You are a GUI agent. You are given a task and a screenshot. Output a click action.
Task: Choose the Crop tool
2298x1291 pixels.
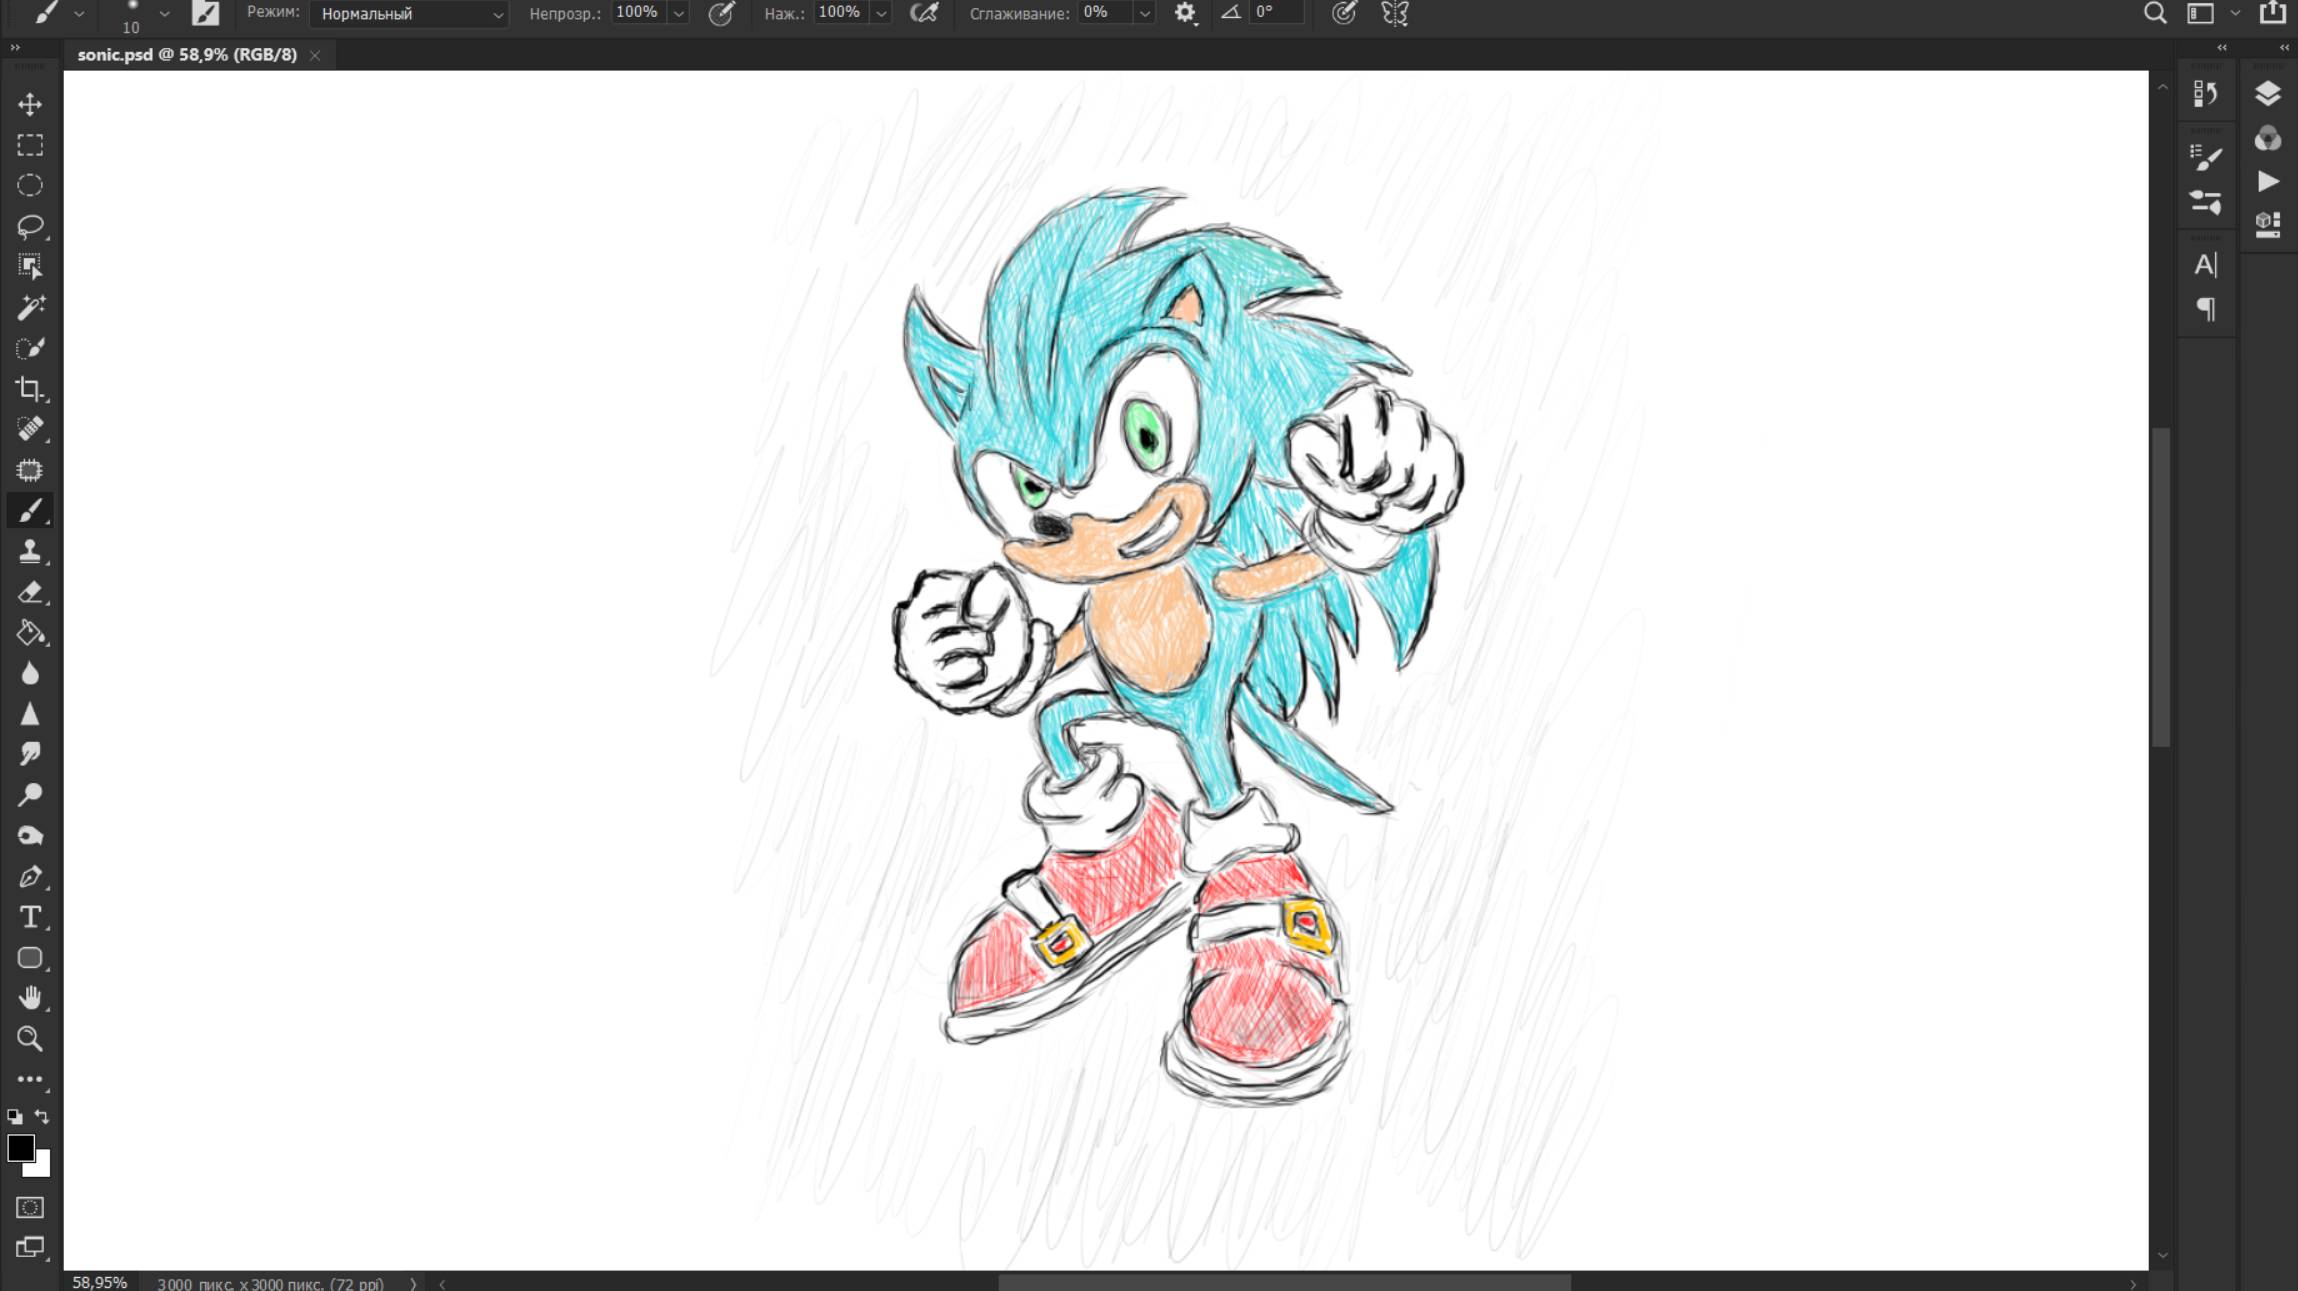click(x=30, y=388)
